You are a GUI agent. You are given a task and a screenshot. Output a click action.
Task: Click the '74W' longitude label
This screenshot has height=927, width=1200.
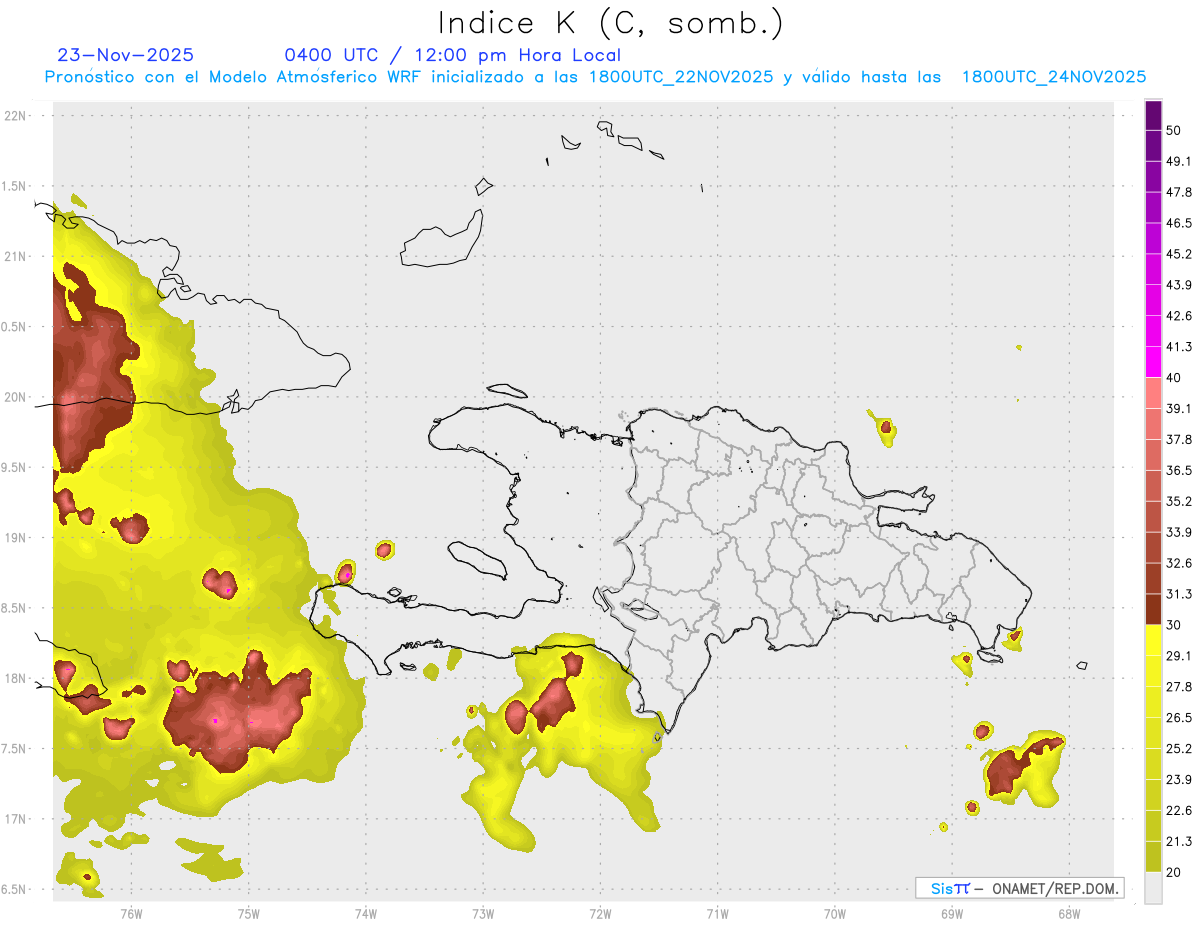pyautogui.click(x=366, y=913)
